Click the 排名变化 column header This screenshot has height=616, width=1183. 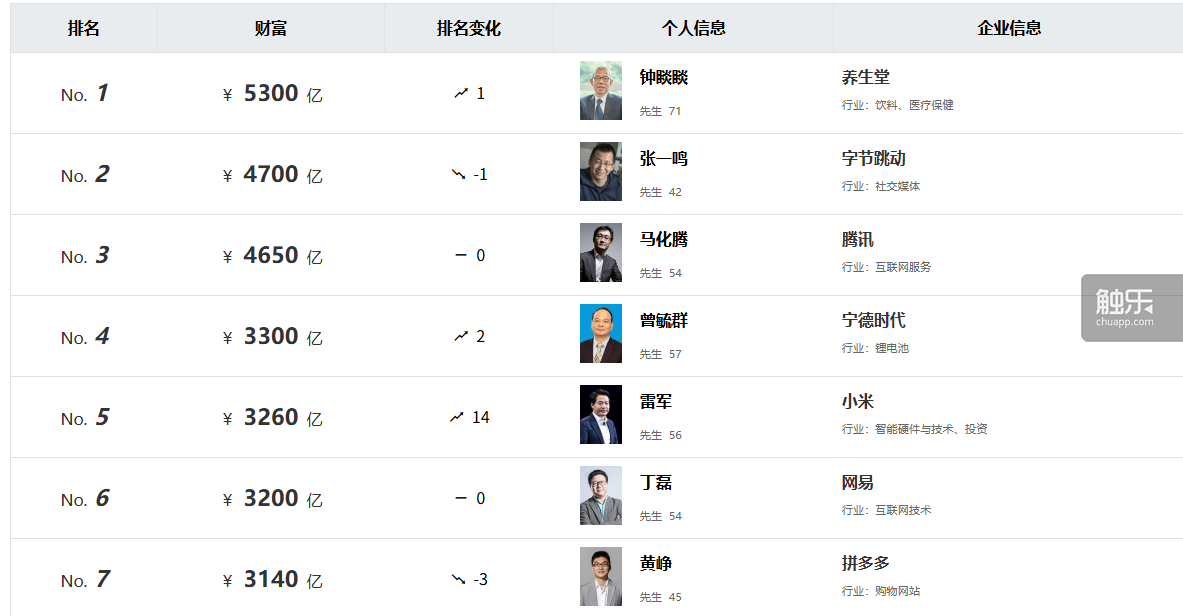point(468,28)
